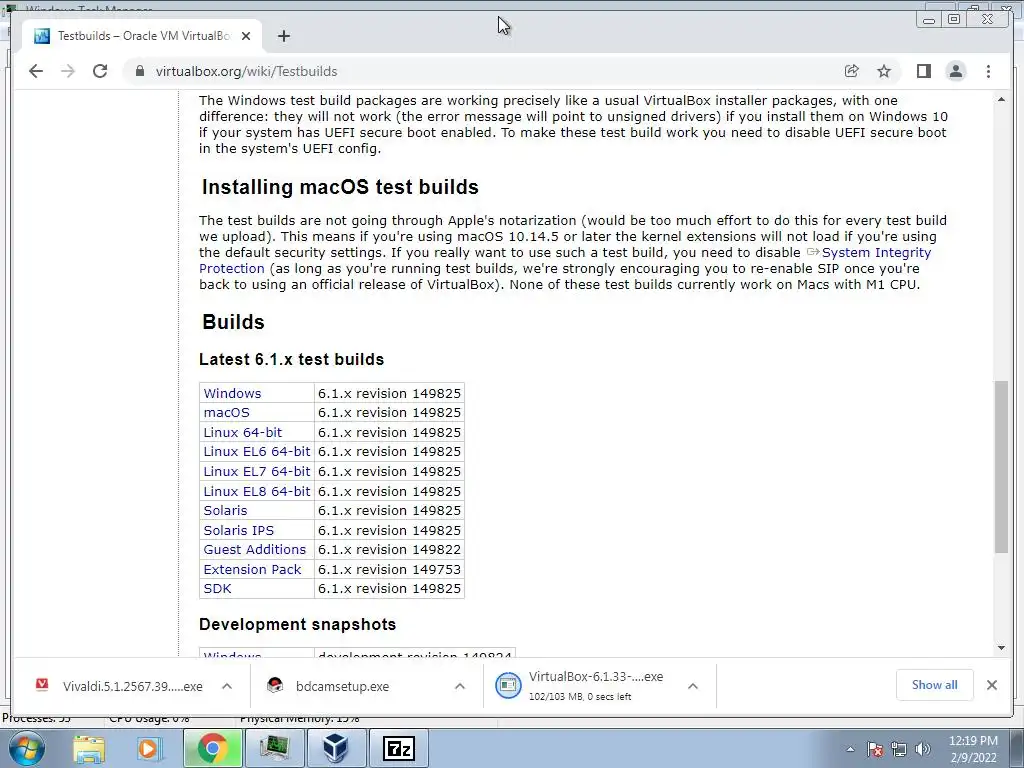The height and width of the screenshot is (768, 1024).
Task: Bookmark this page with star
Action: 884,71
